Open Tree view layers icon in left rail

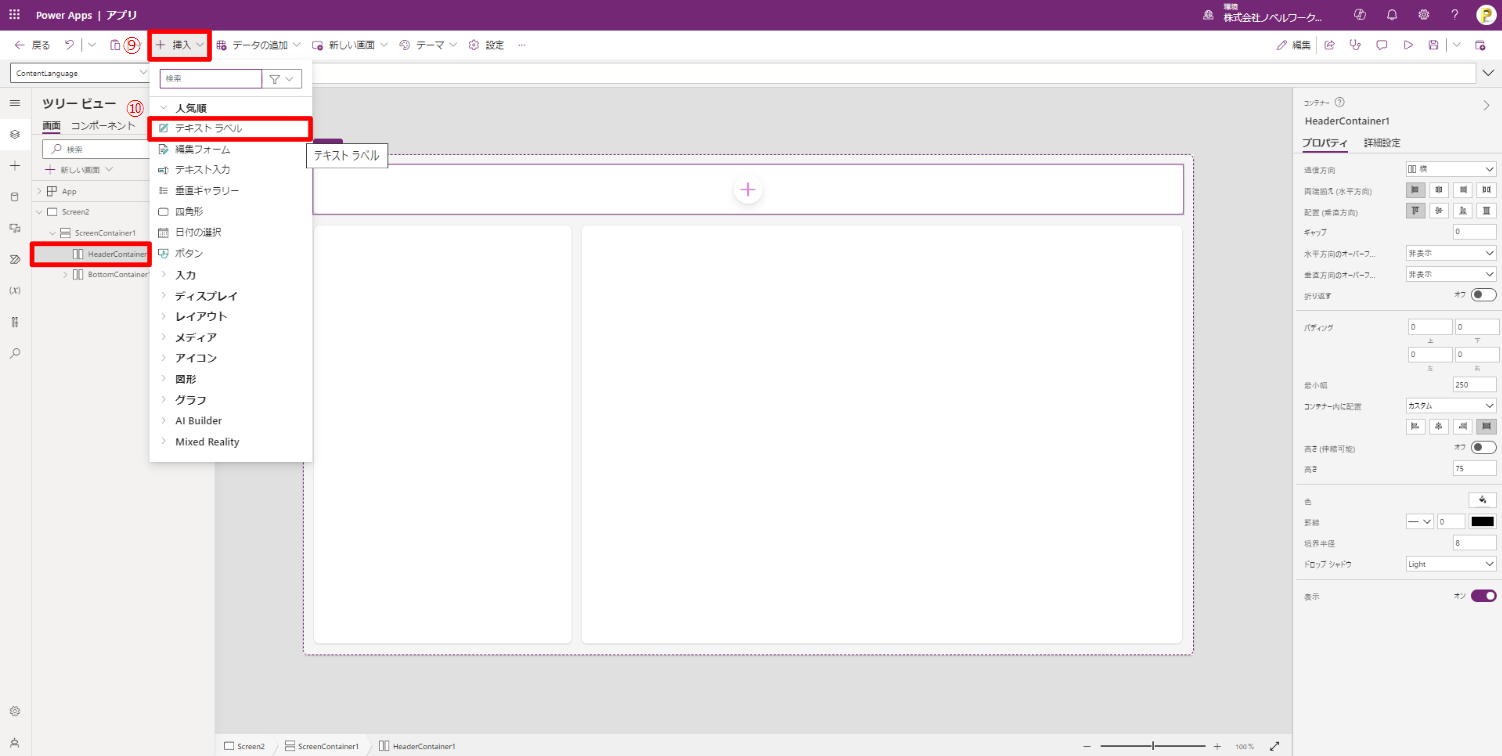click(15, 134)
